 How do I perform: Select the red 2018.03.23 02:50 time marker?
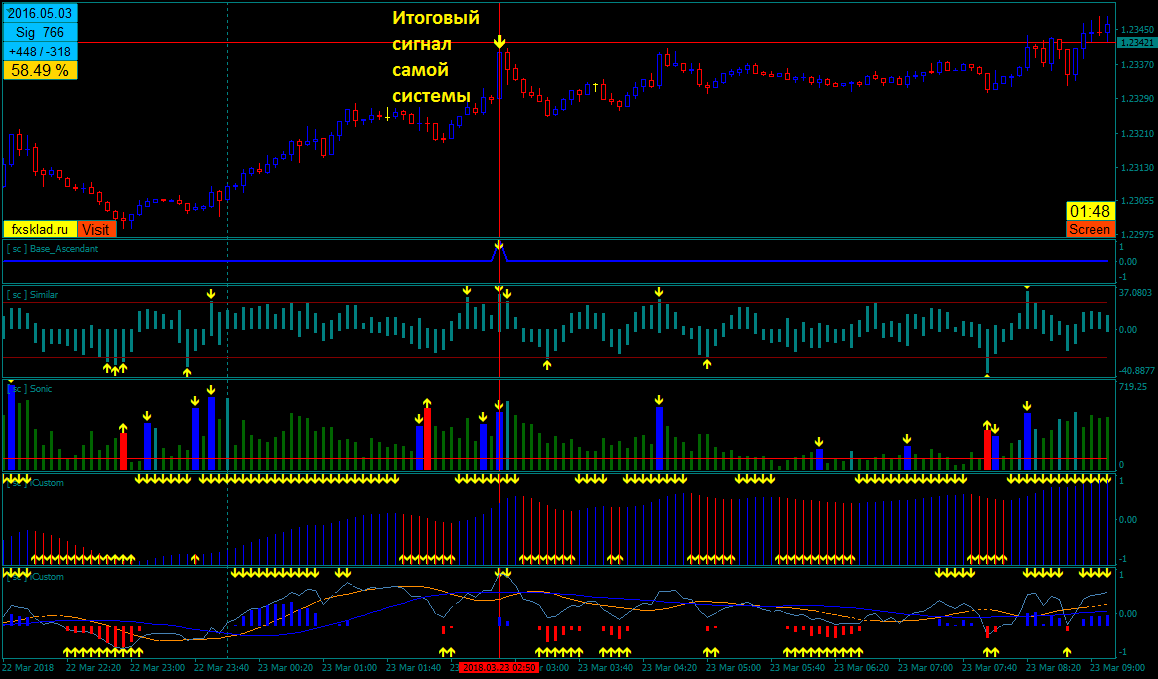499,667
